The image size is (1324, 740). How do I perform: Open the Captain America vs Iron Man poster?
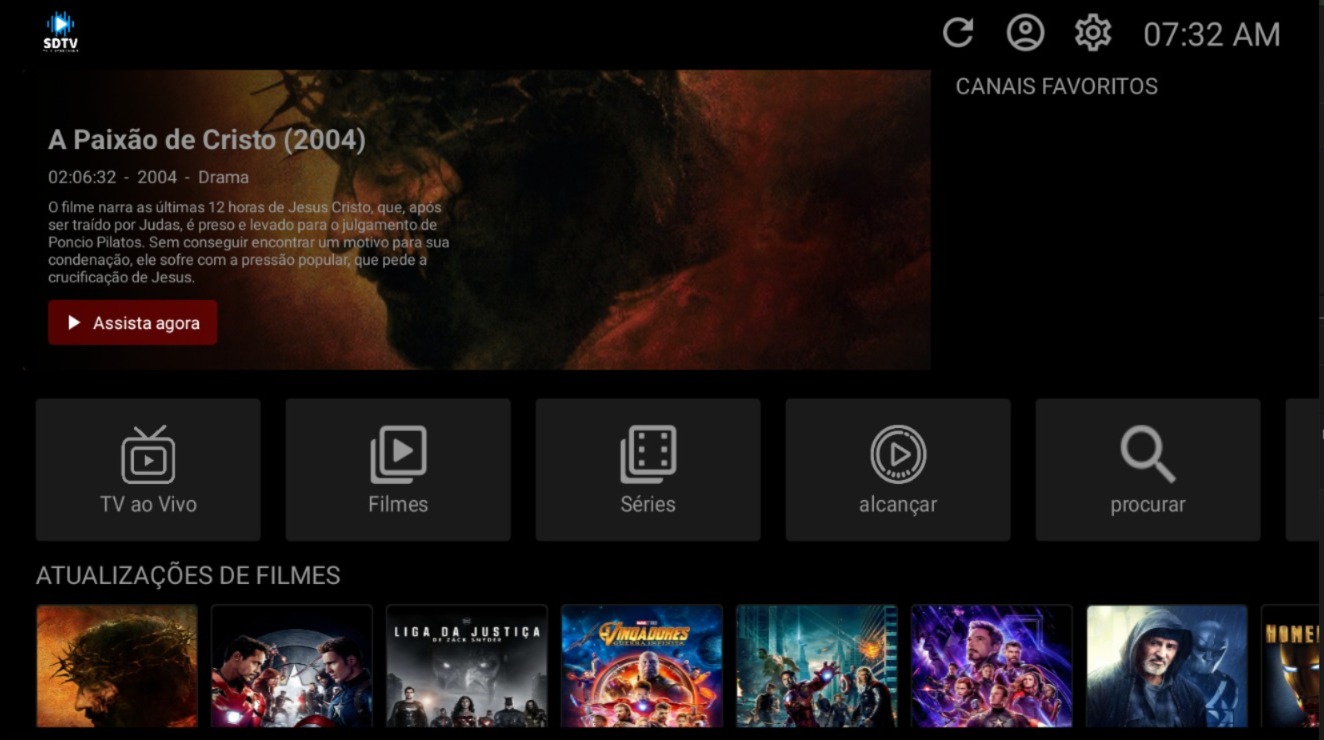(x=292, y=666)
